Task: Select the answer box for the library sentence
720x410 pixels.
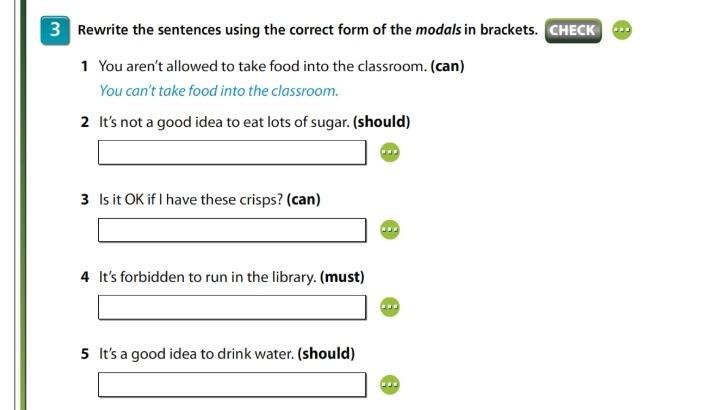Action: 232,307
